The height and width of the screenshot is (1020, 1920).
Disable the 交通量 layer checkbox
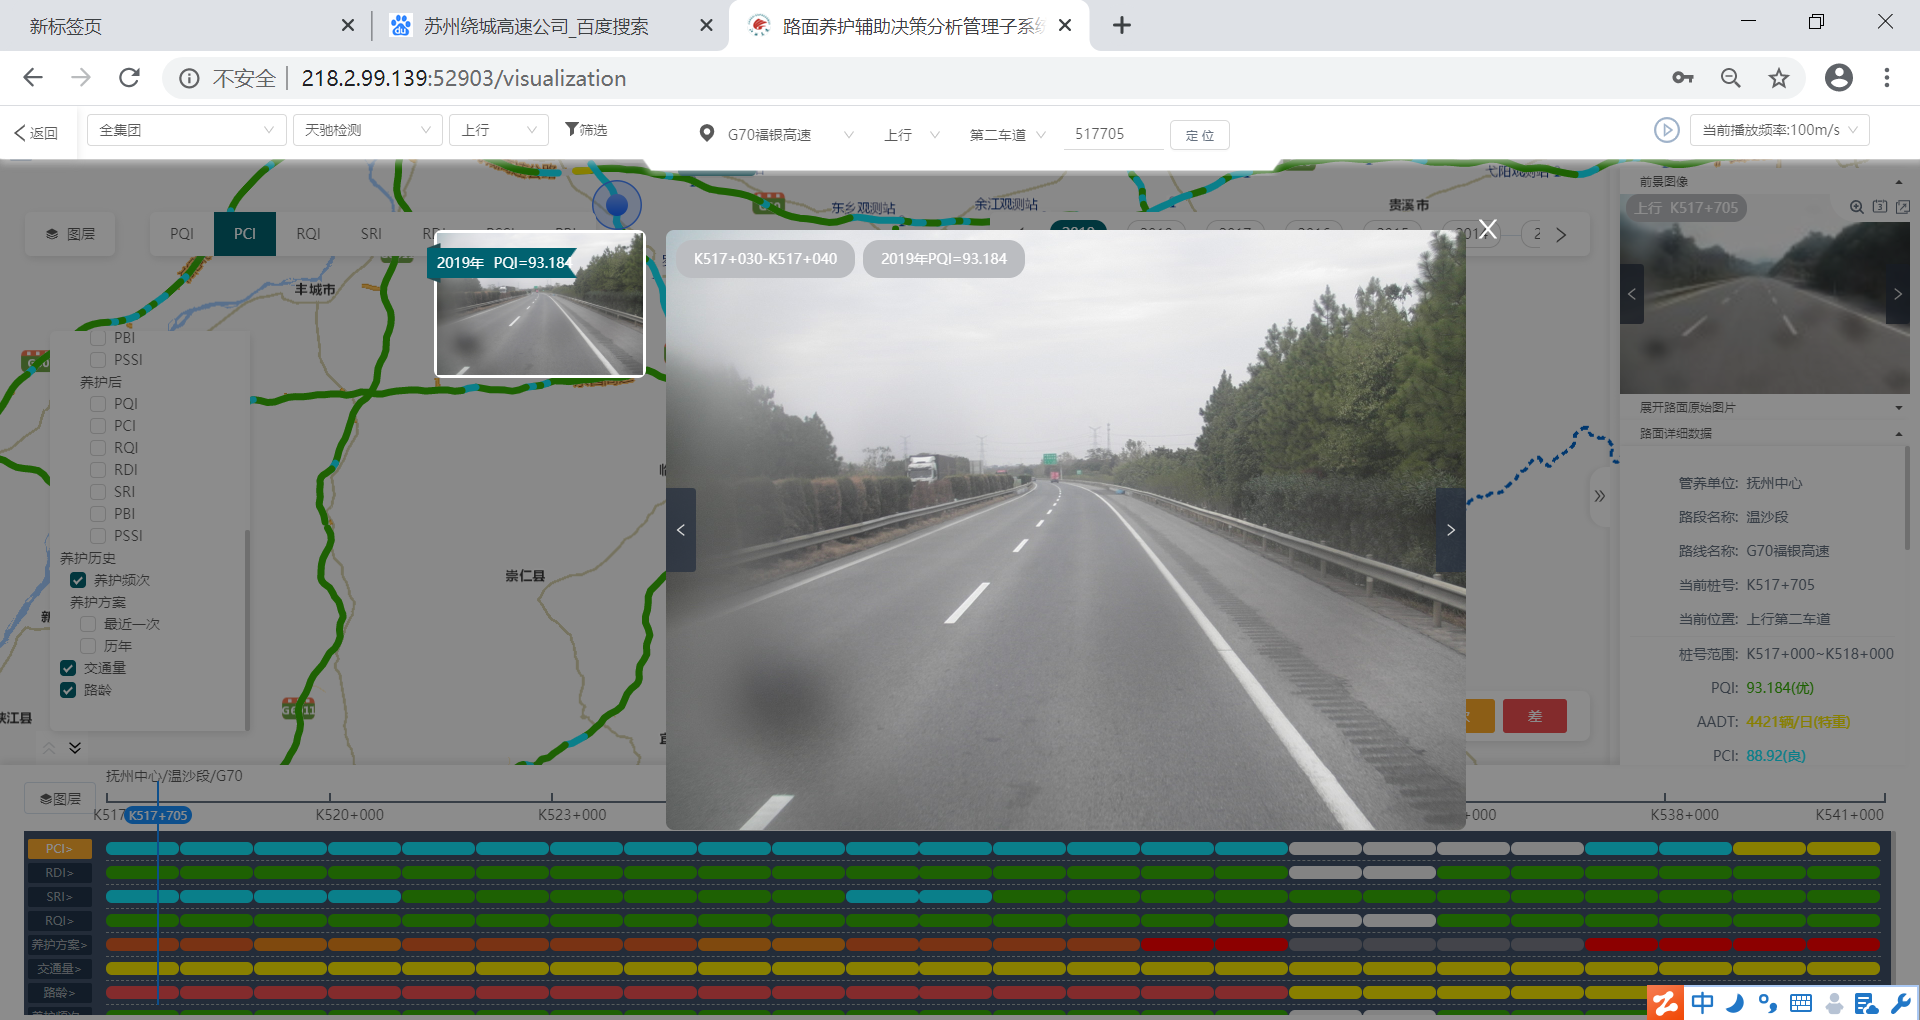pos(68,668)
